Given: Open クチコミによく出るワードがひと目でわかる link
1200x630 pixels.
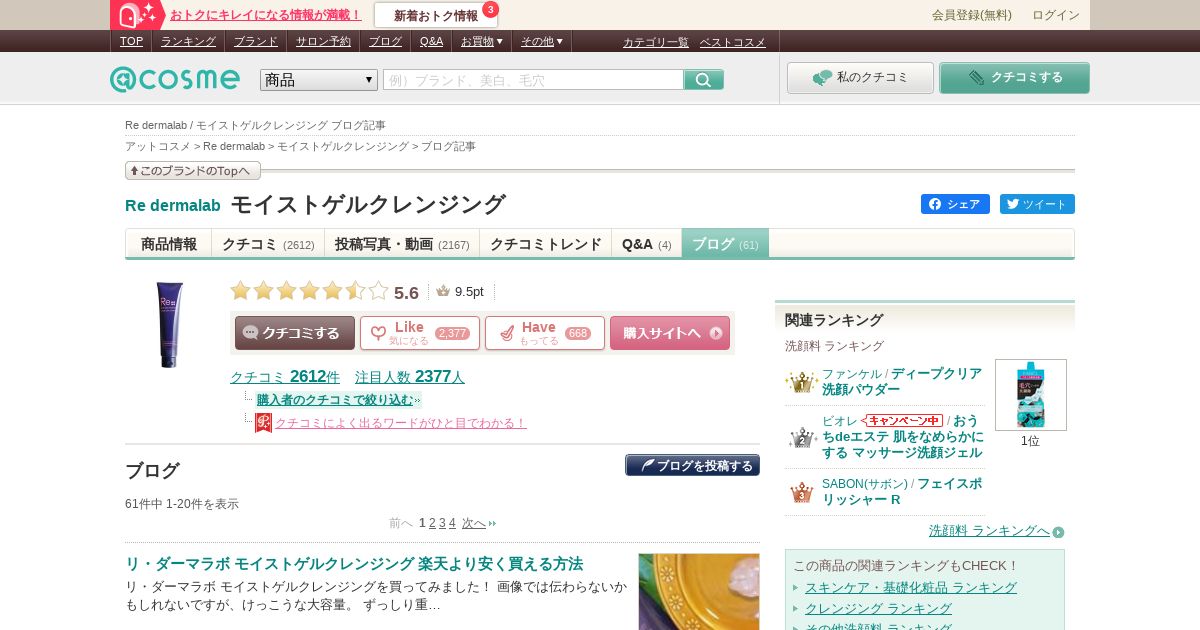Looking at the screenshot, I should [x=400, y=423].
